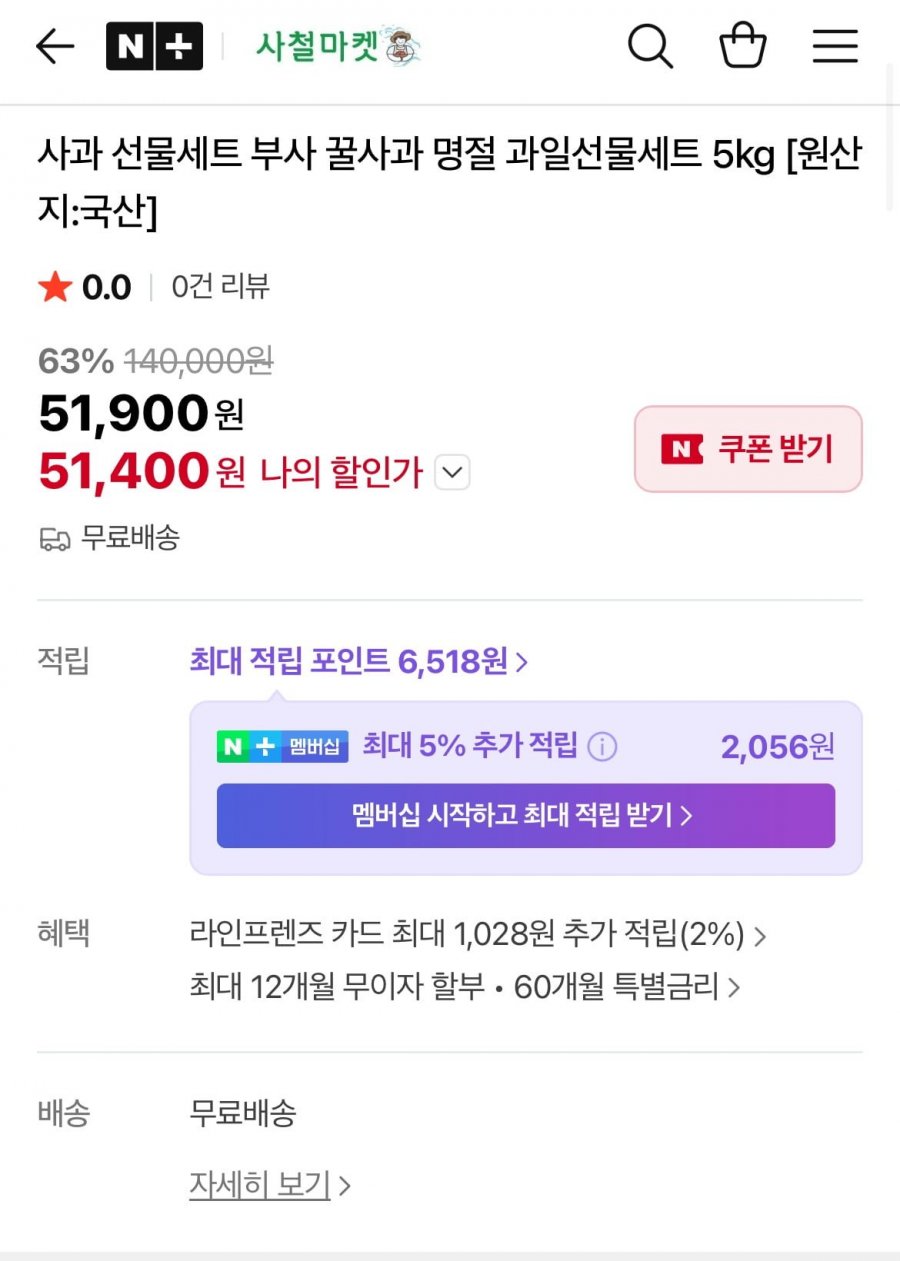Open the 사철마켓 store page
The height and width of the screenshot is (1261, 900).
[x=338, y=46]
